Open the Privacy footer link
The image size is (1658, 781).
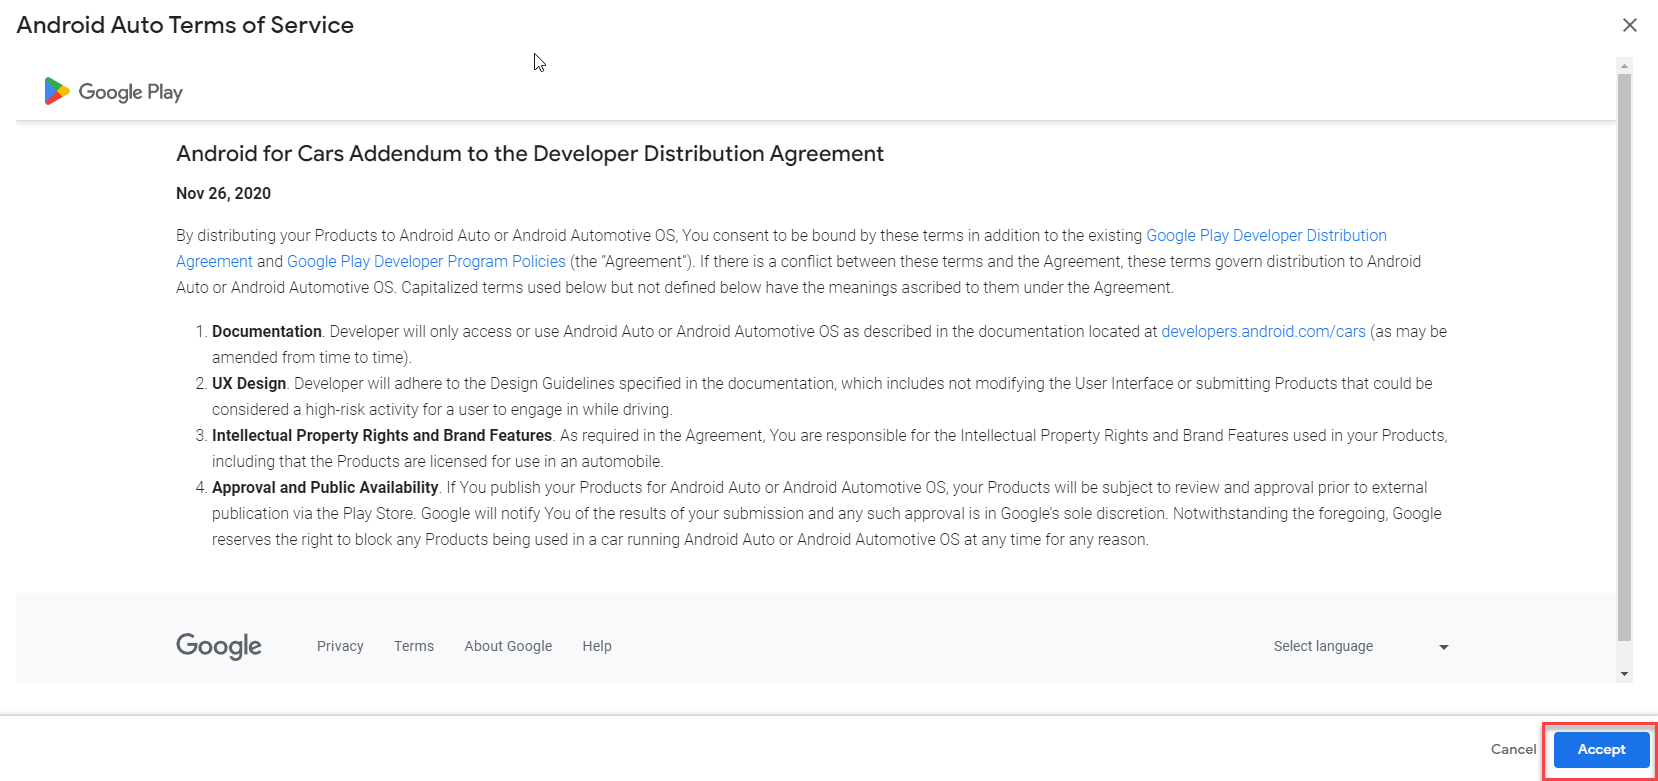[340, 646]
